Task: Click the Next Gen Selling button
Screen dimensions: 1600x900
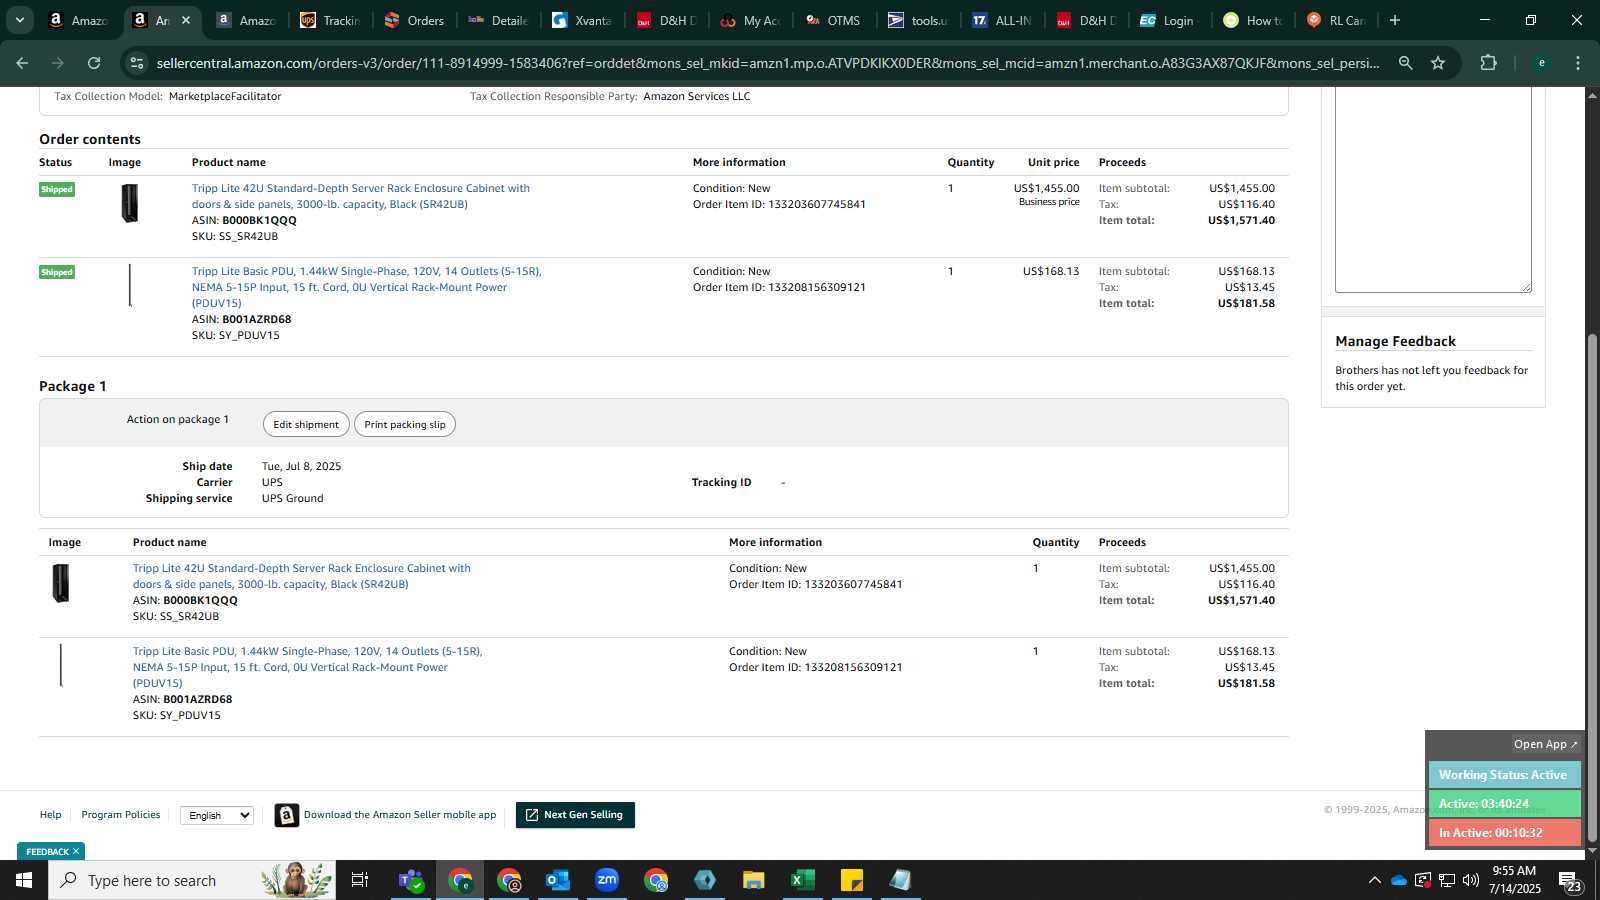Action: pyautogui.click(x=575, y=815)
